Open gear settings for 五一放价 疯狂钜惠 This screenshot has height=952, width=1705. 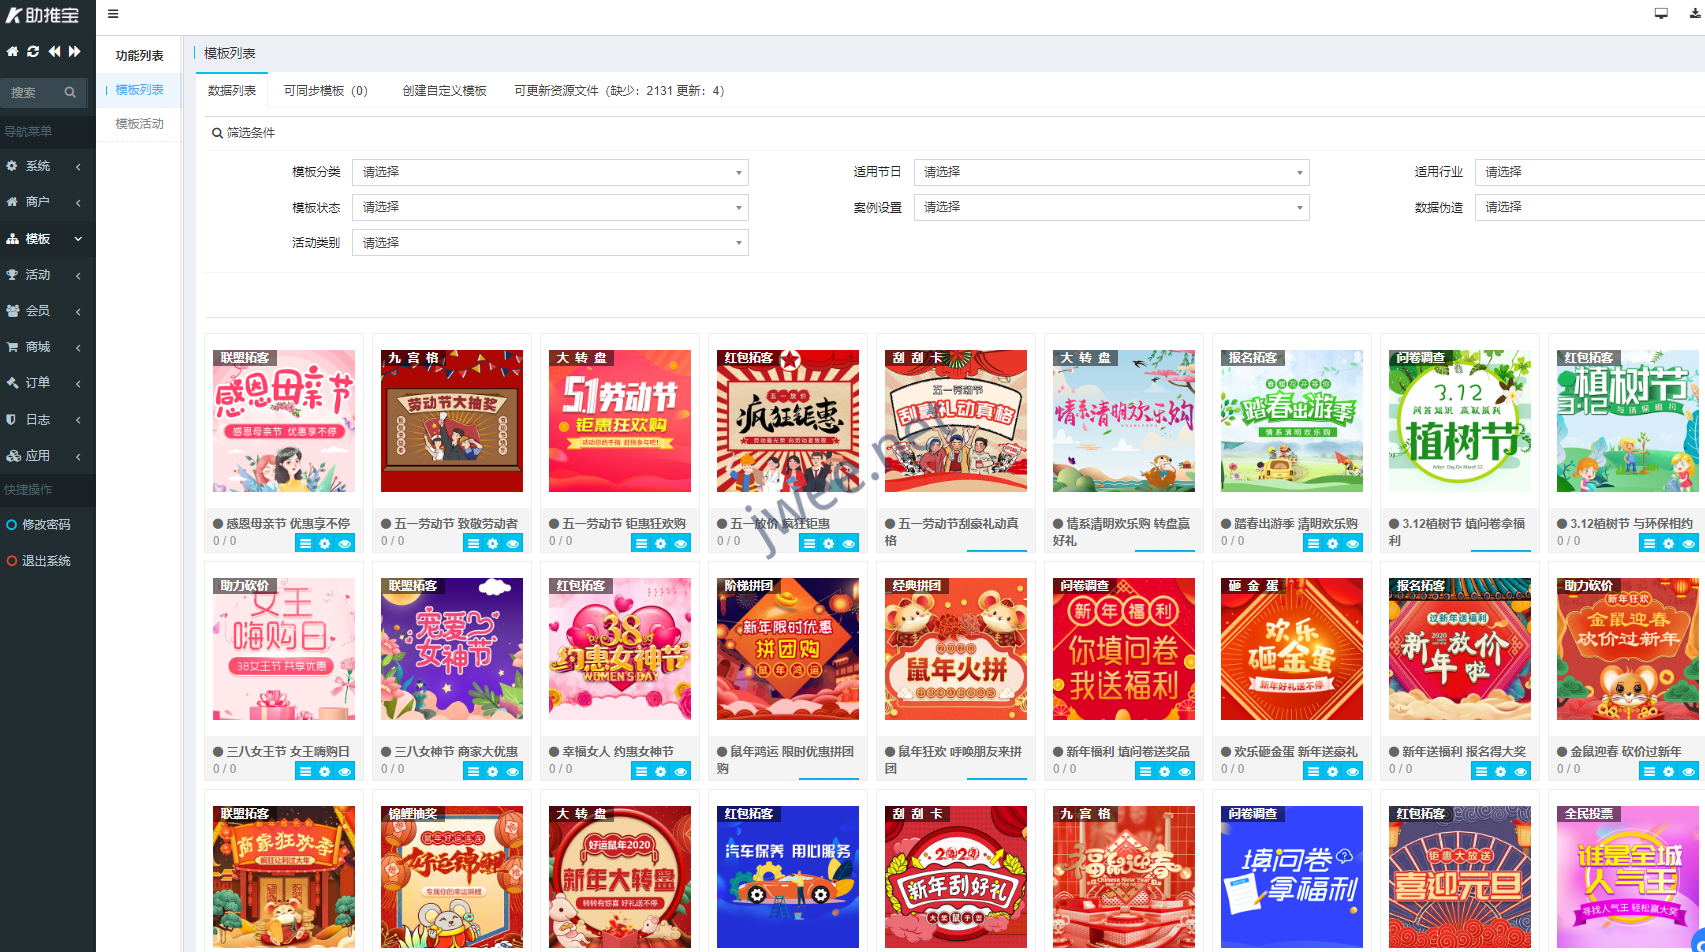point(829,544)
